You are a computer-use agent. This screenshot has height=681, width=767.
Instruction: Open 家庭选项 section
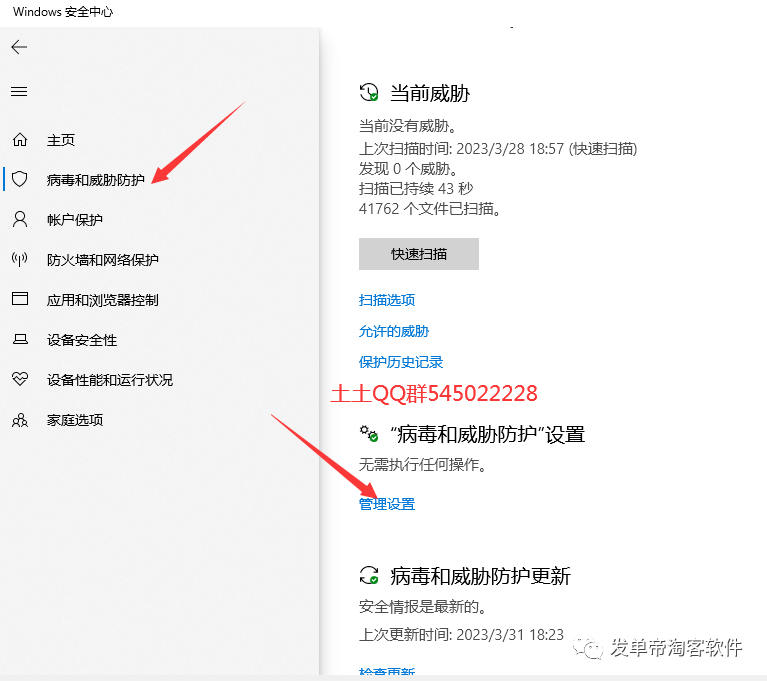[x=75, y=420]
